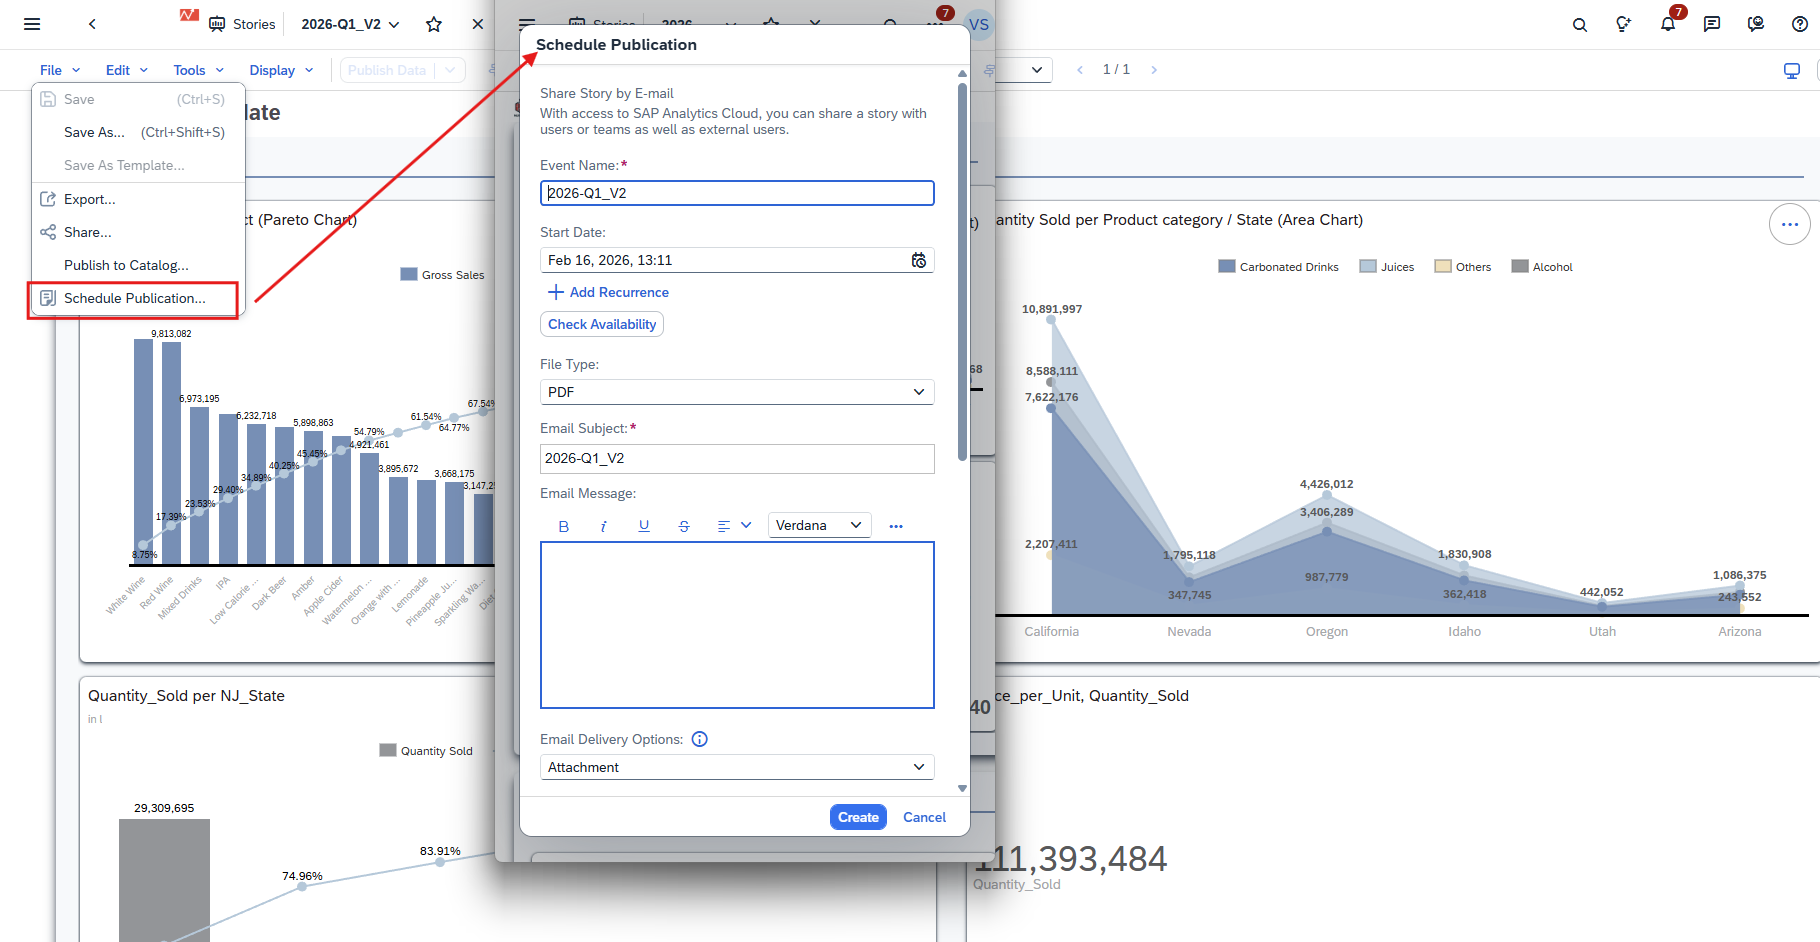The height and width of the screenshot is (942, 1820).
Task: Open the notifications bell
Action: coord(1668,24)
